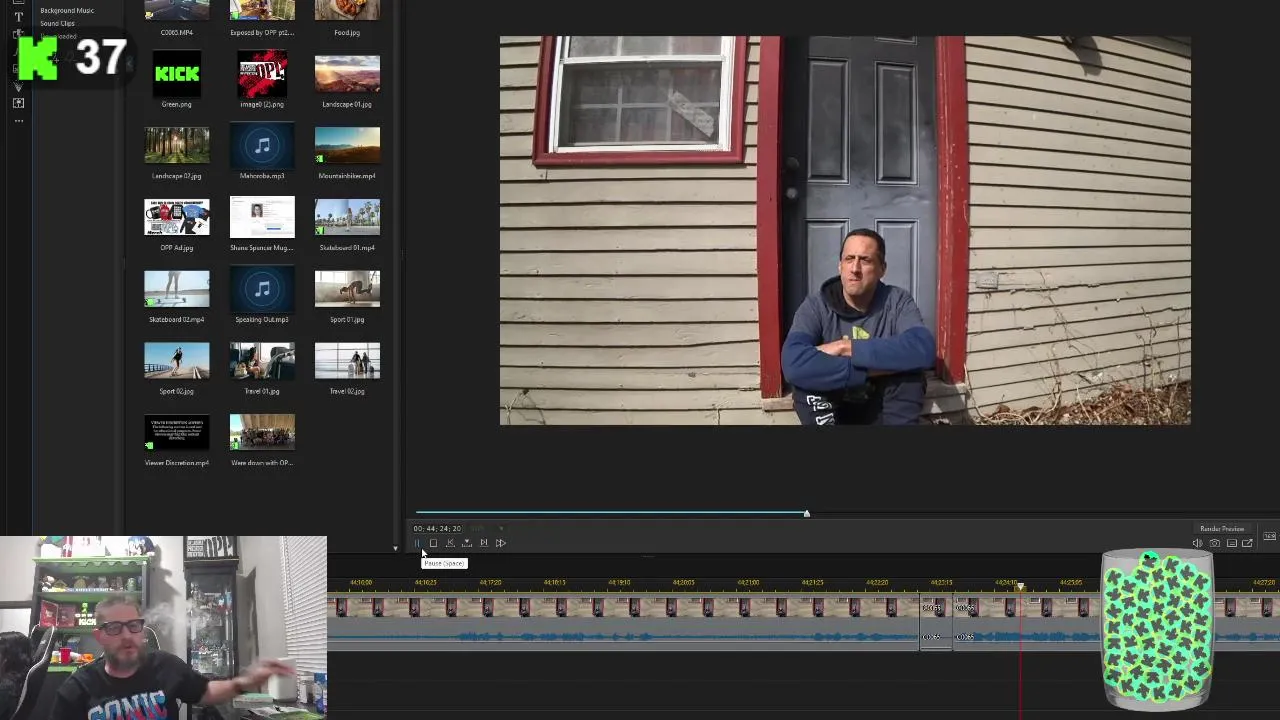The image size is (1280, 720).
Task: Click the fast forward button
Action: point(501,543)
